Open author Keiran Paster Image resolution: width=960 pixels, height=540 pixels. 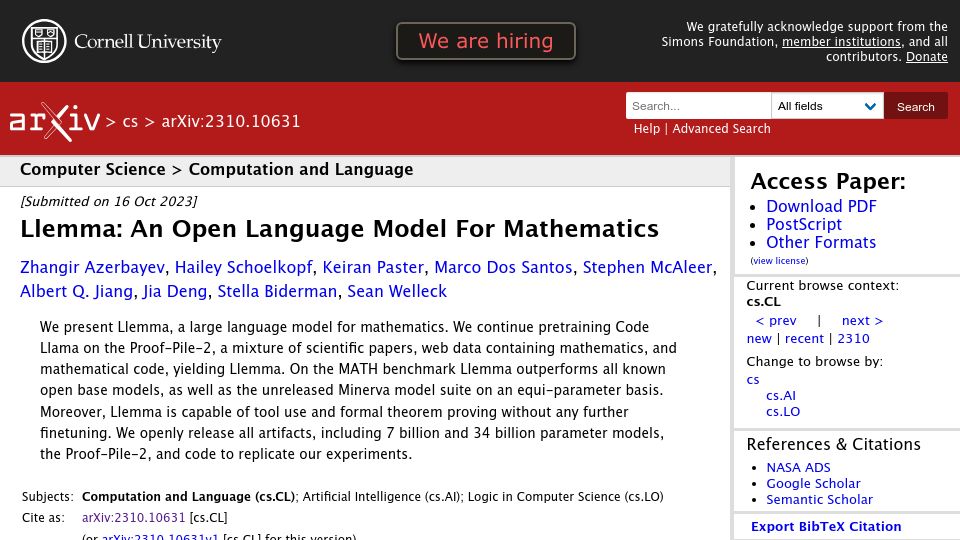click(x=373, y=268)
